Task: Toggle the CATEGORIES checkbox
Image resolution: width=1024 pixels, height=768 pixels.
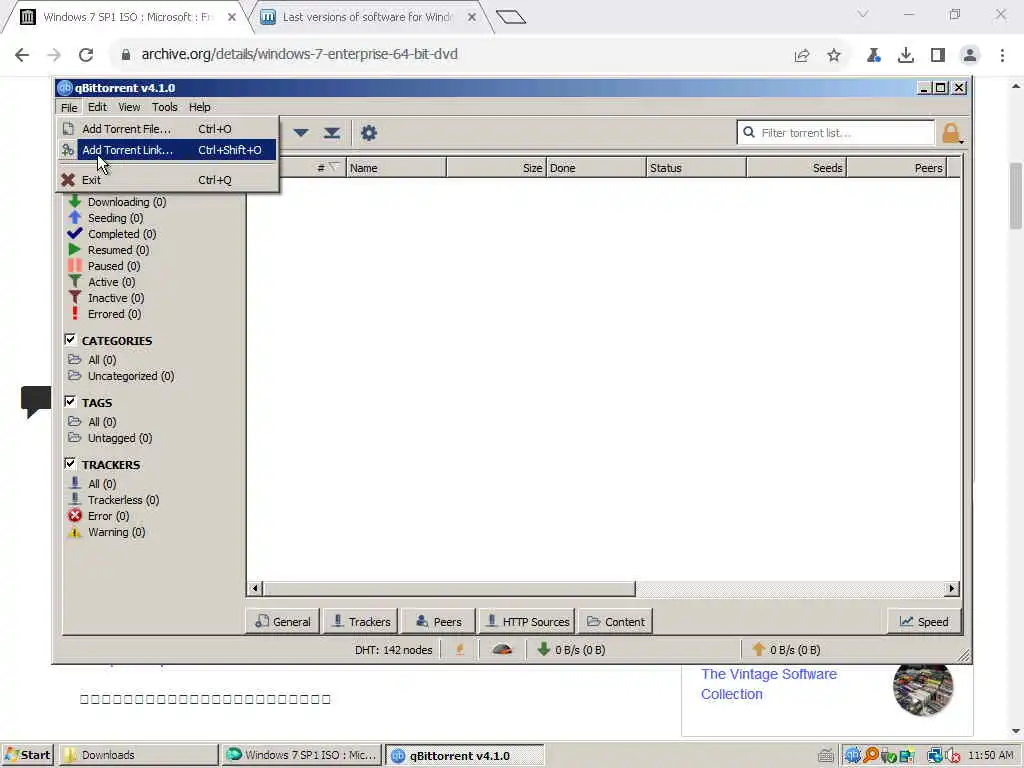Action: pyautogui.click(x=70, y=340)
